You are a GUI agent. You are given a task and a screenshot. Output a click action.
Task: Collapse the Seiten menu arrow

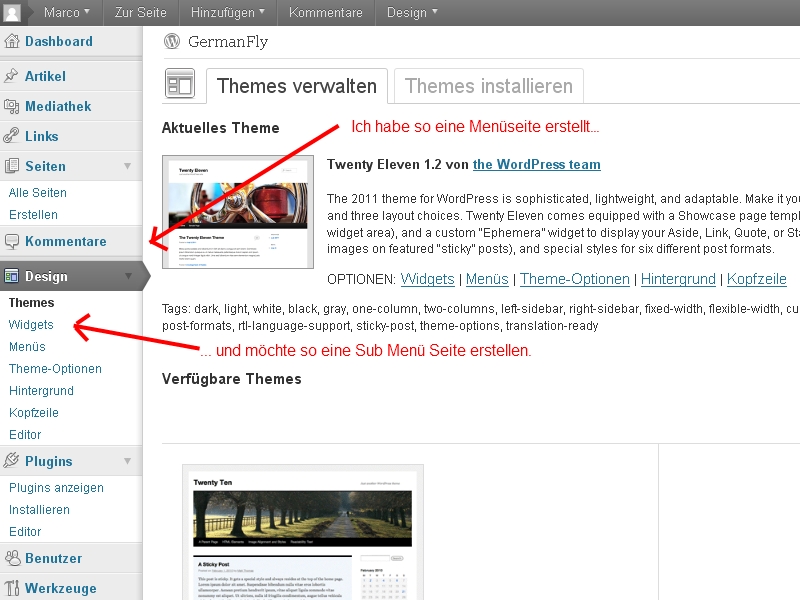(127, 166)
